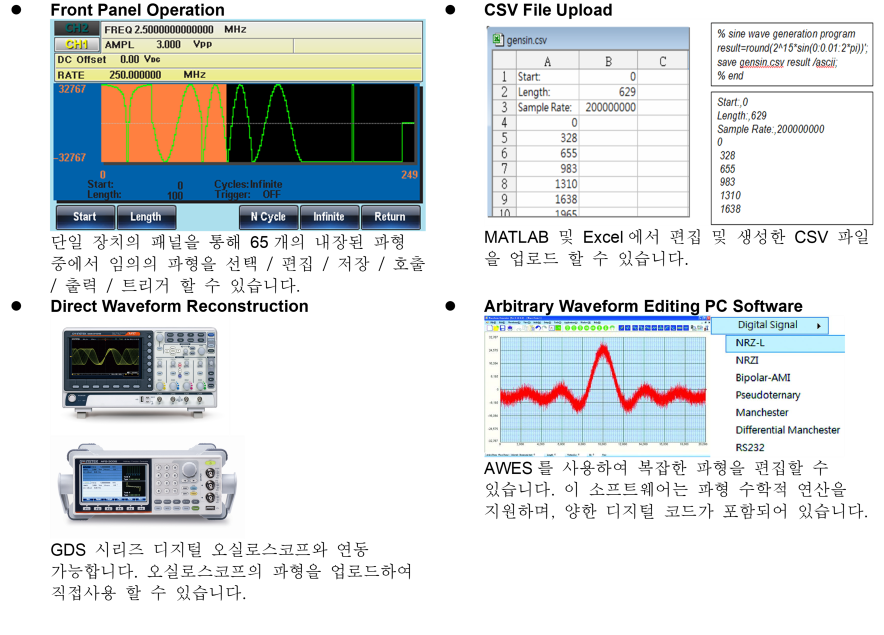884x635 pixels.
Task: Pick Differential Manchester from the list
Action: (x=788, y=430)
